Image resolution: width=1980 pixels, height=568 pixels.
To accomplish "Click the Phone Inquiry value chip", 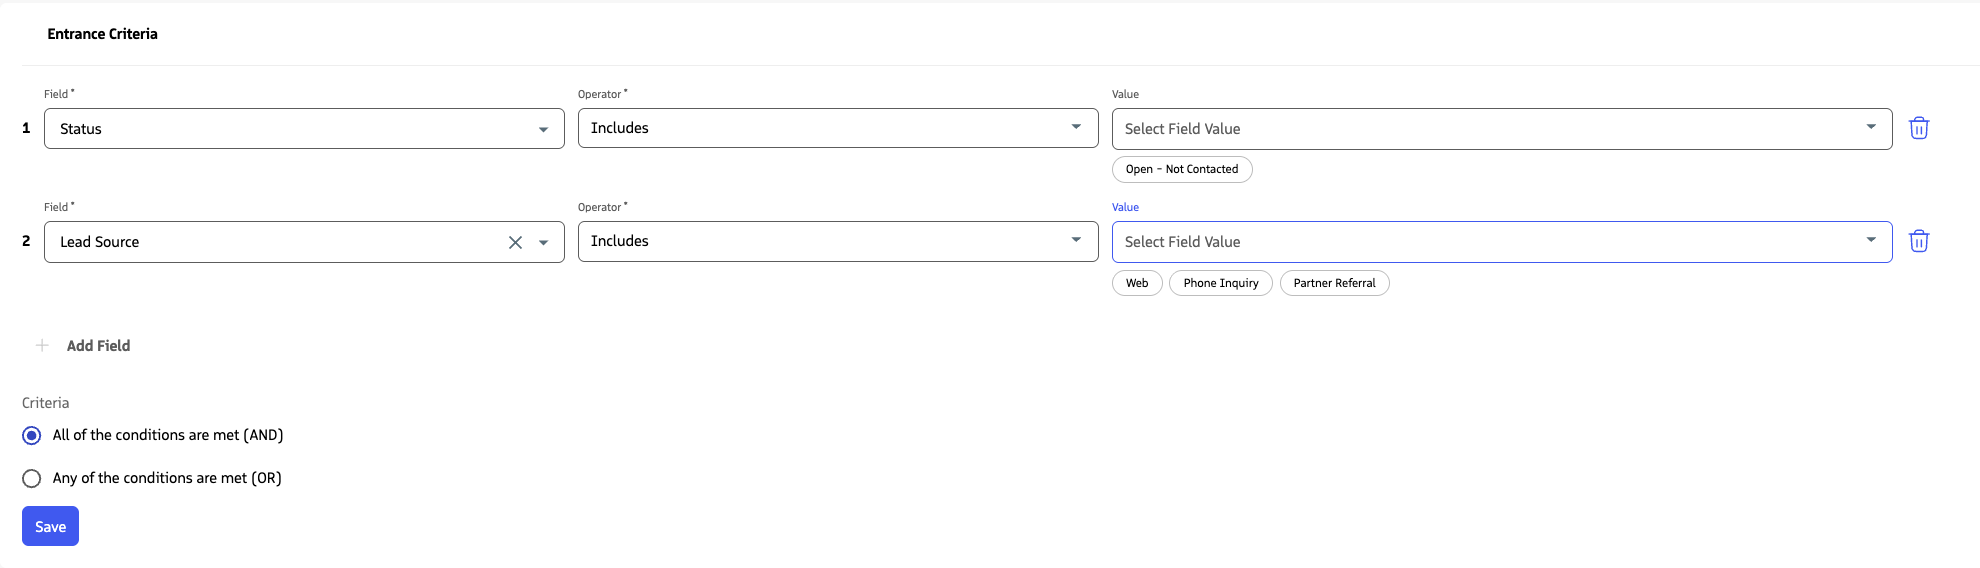I will click(x=1221, y=283).
